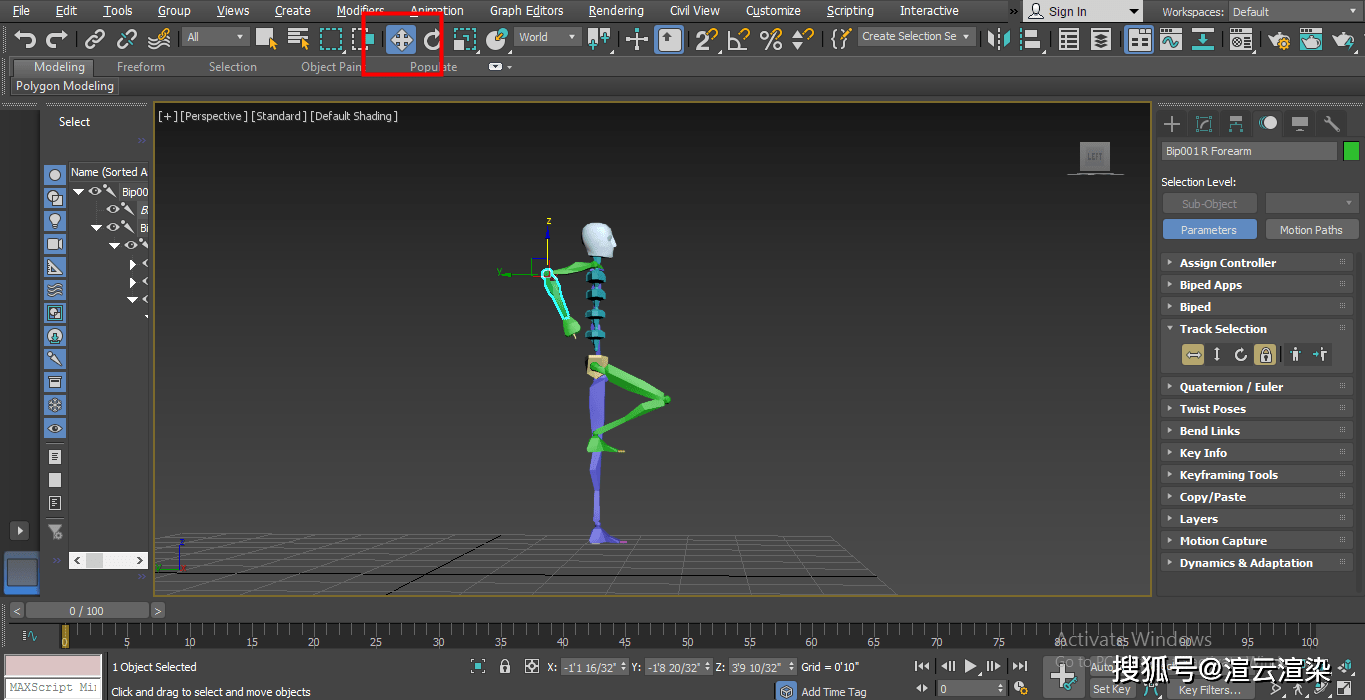
Task: Open the Animation menu
Action: pos(436,11)
